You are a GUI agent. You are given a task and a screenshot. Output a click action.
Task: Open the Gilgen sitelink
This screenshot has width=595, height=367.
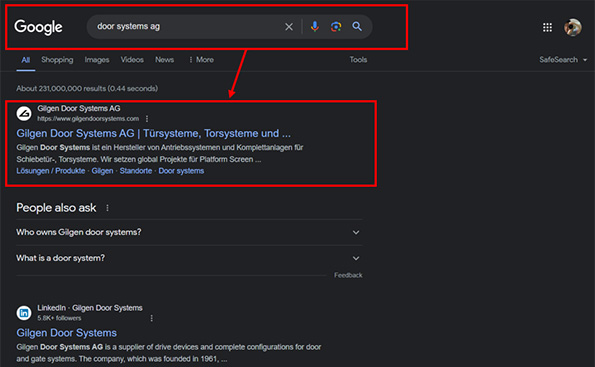pyautogui.click(x=102, y=171)
